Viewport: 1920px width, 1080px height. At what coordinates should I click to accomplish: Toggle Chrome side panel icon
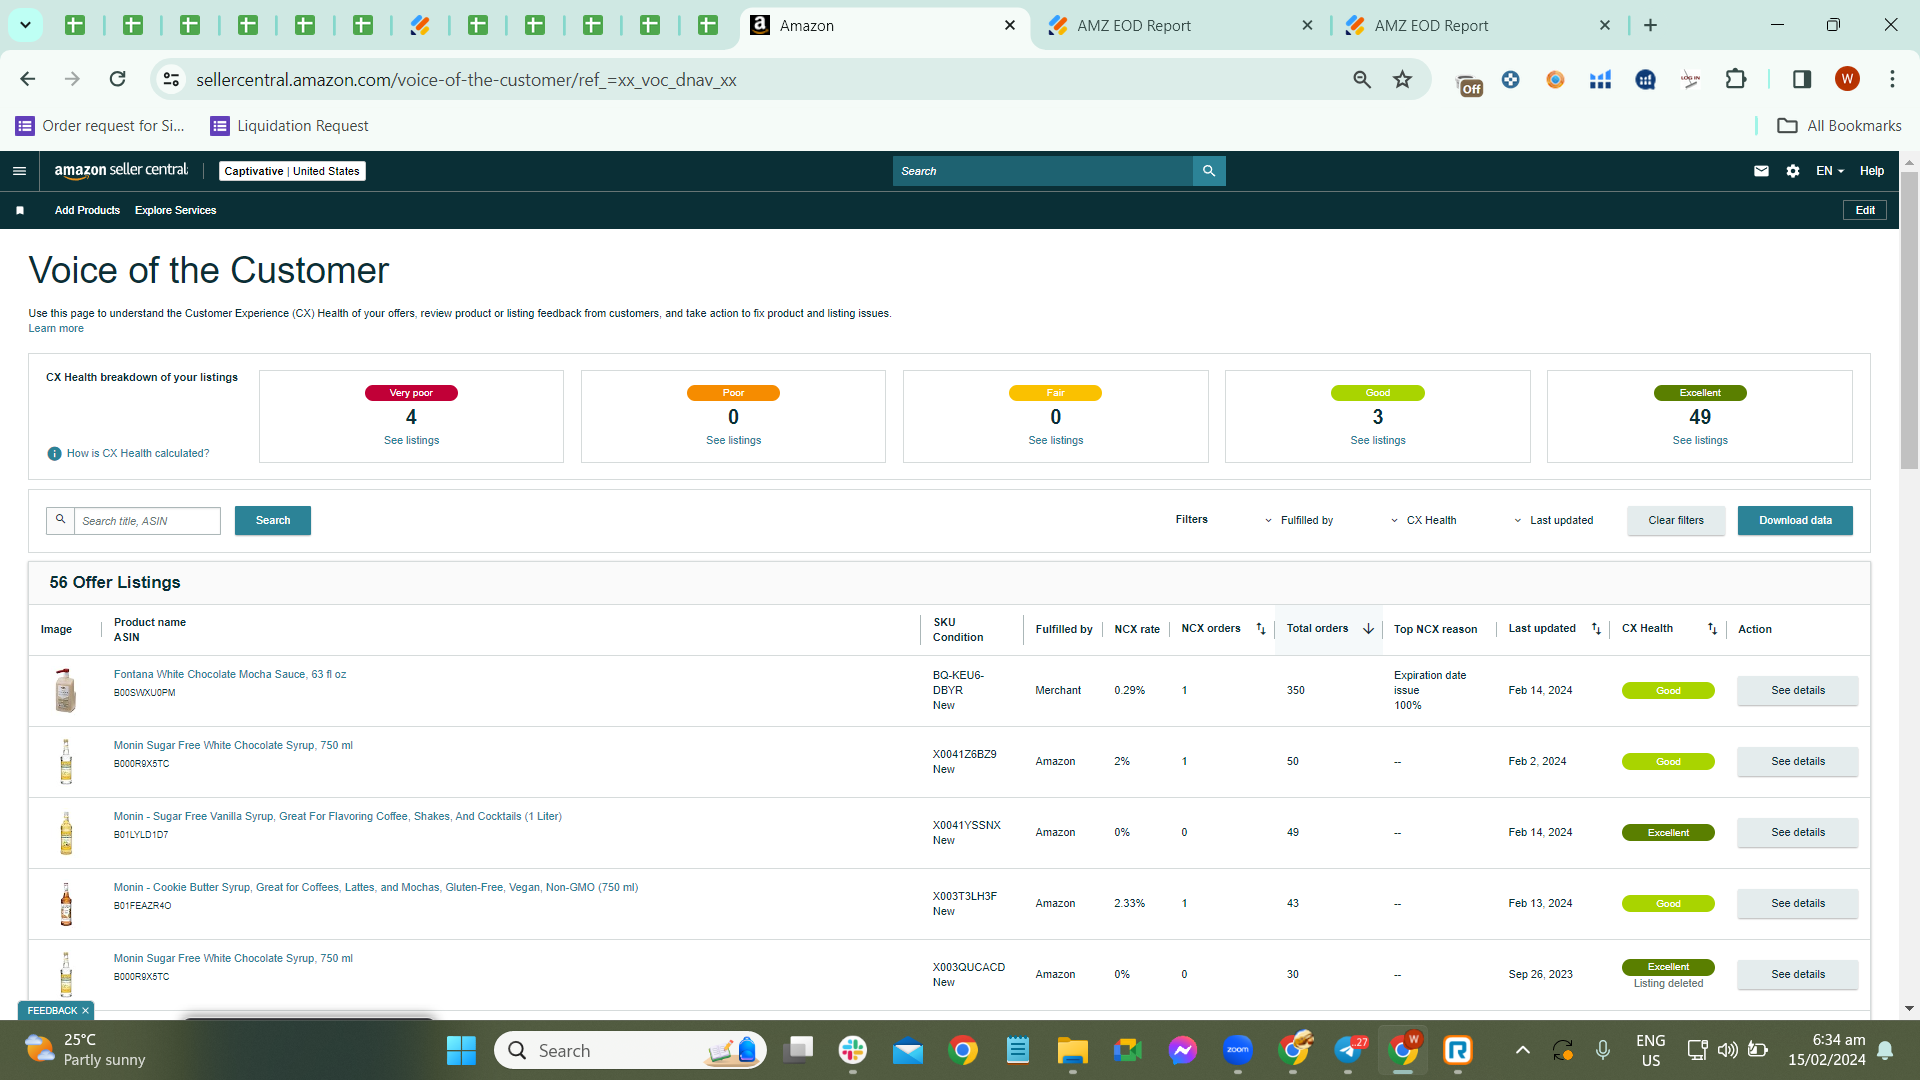(1802, 79)
